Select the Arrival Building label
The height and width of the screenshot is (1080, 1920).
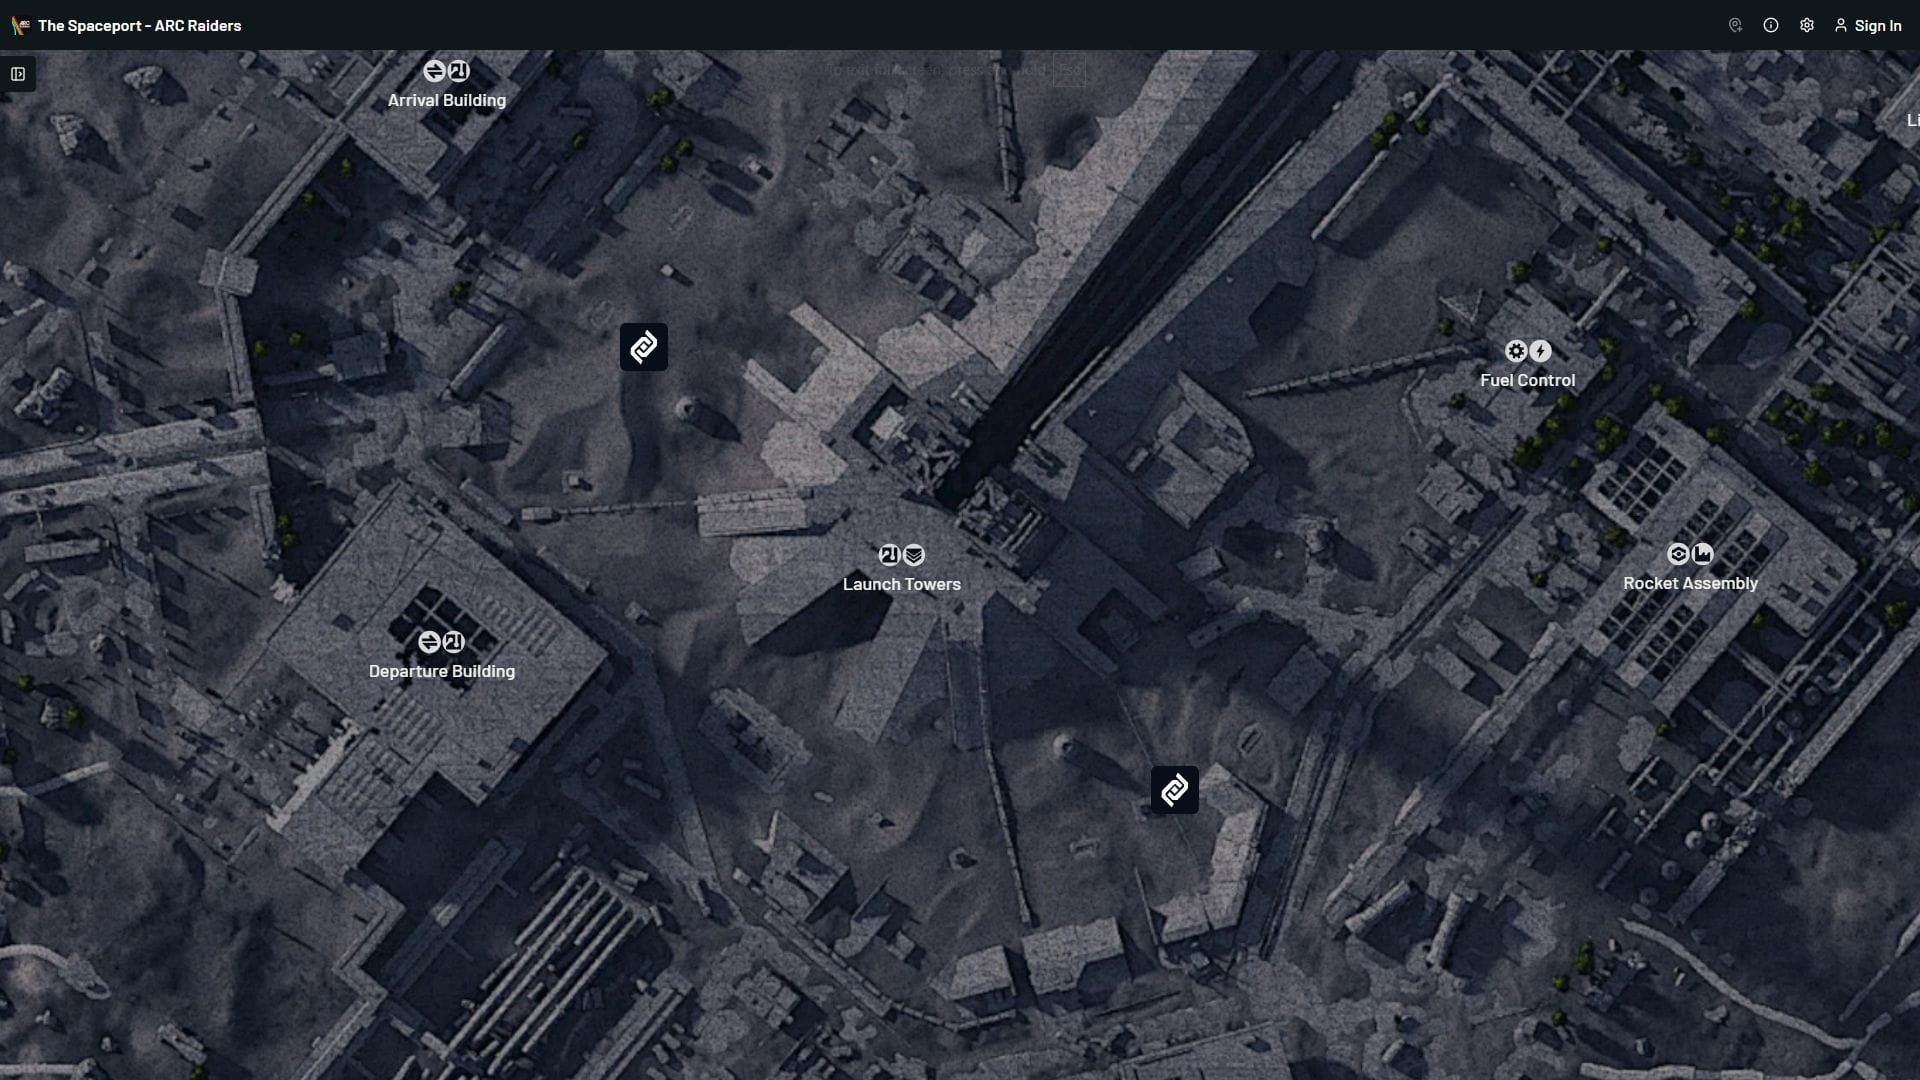coord(447,100)
